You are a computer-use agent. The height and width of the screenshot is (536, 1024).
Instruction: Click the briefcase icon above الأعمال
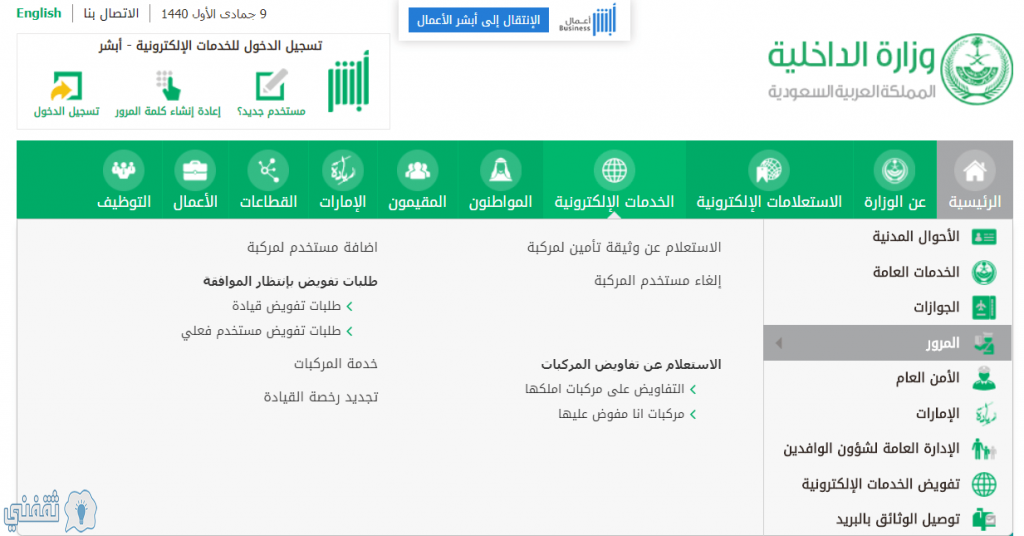[x=195, y=170]
